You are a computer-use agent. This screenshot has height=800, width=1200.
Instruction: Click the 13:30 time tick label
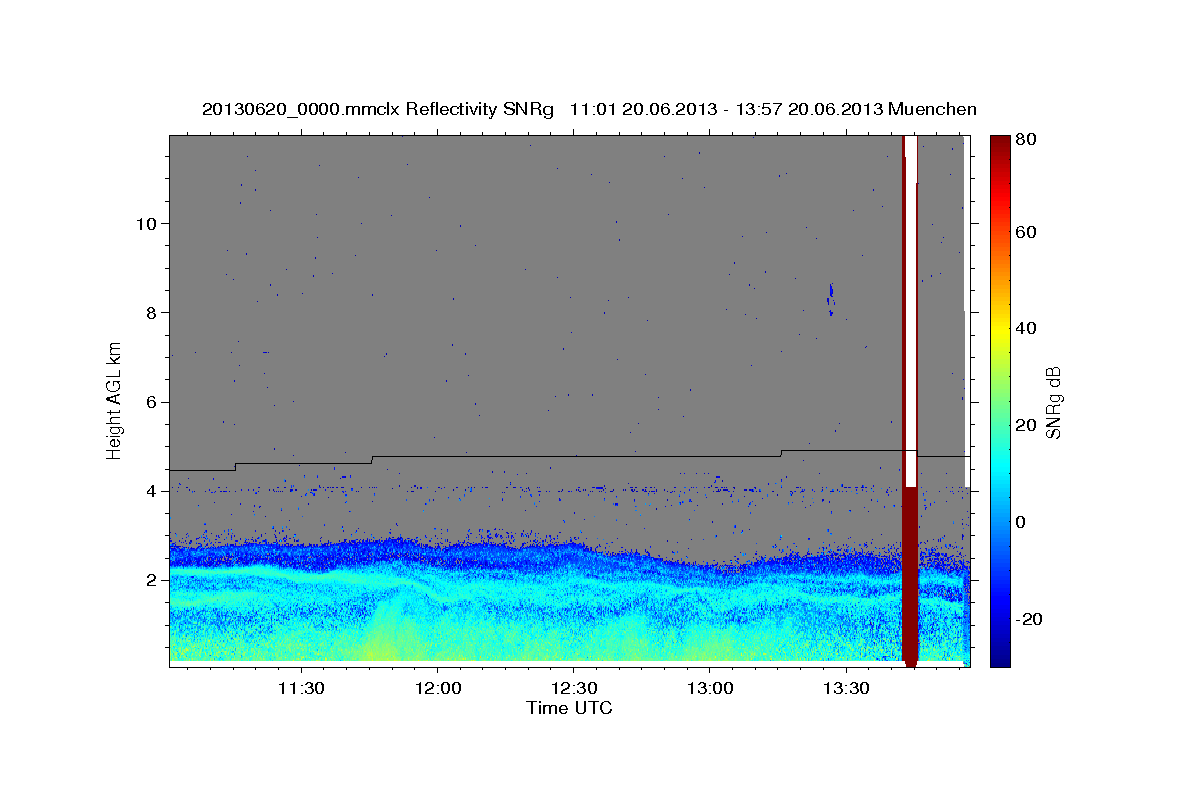point(846,688)
